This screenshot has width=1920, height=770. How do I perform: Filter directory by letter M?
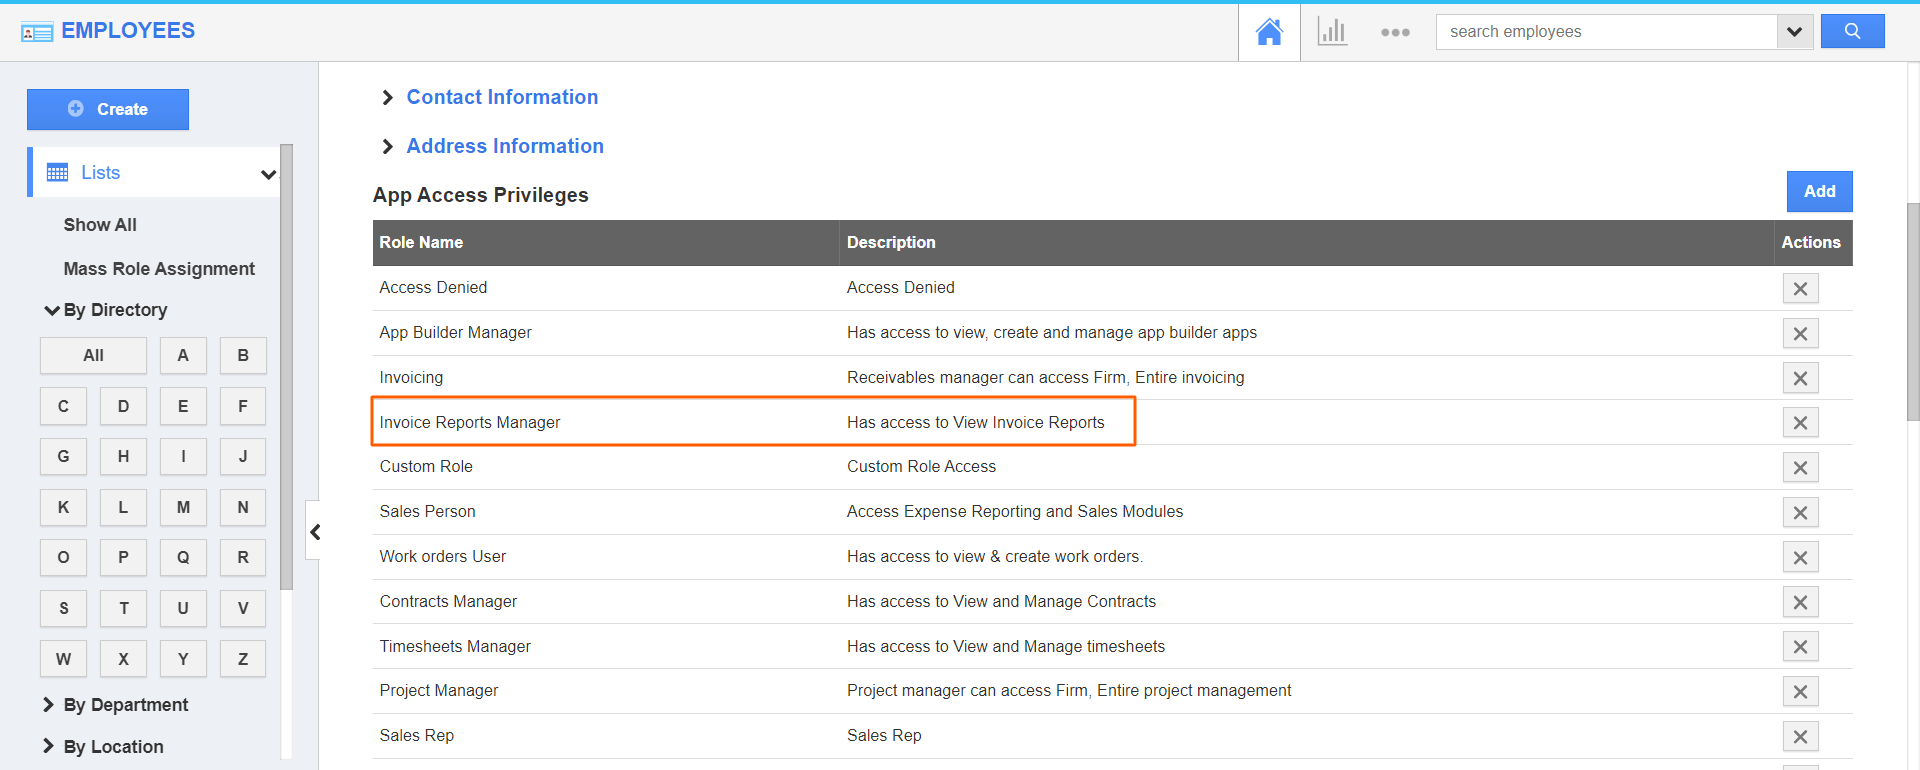tap(183, 507)
